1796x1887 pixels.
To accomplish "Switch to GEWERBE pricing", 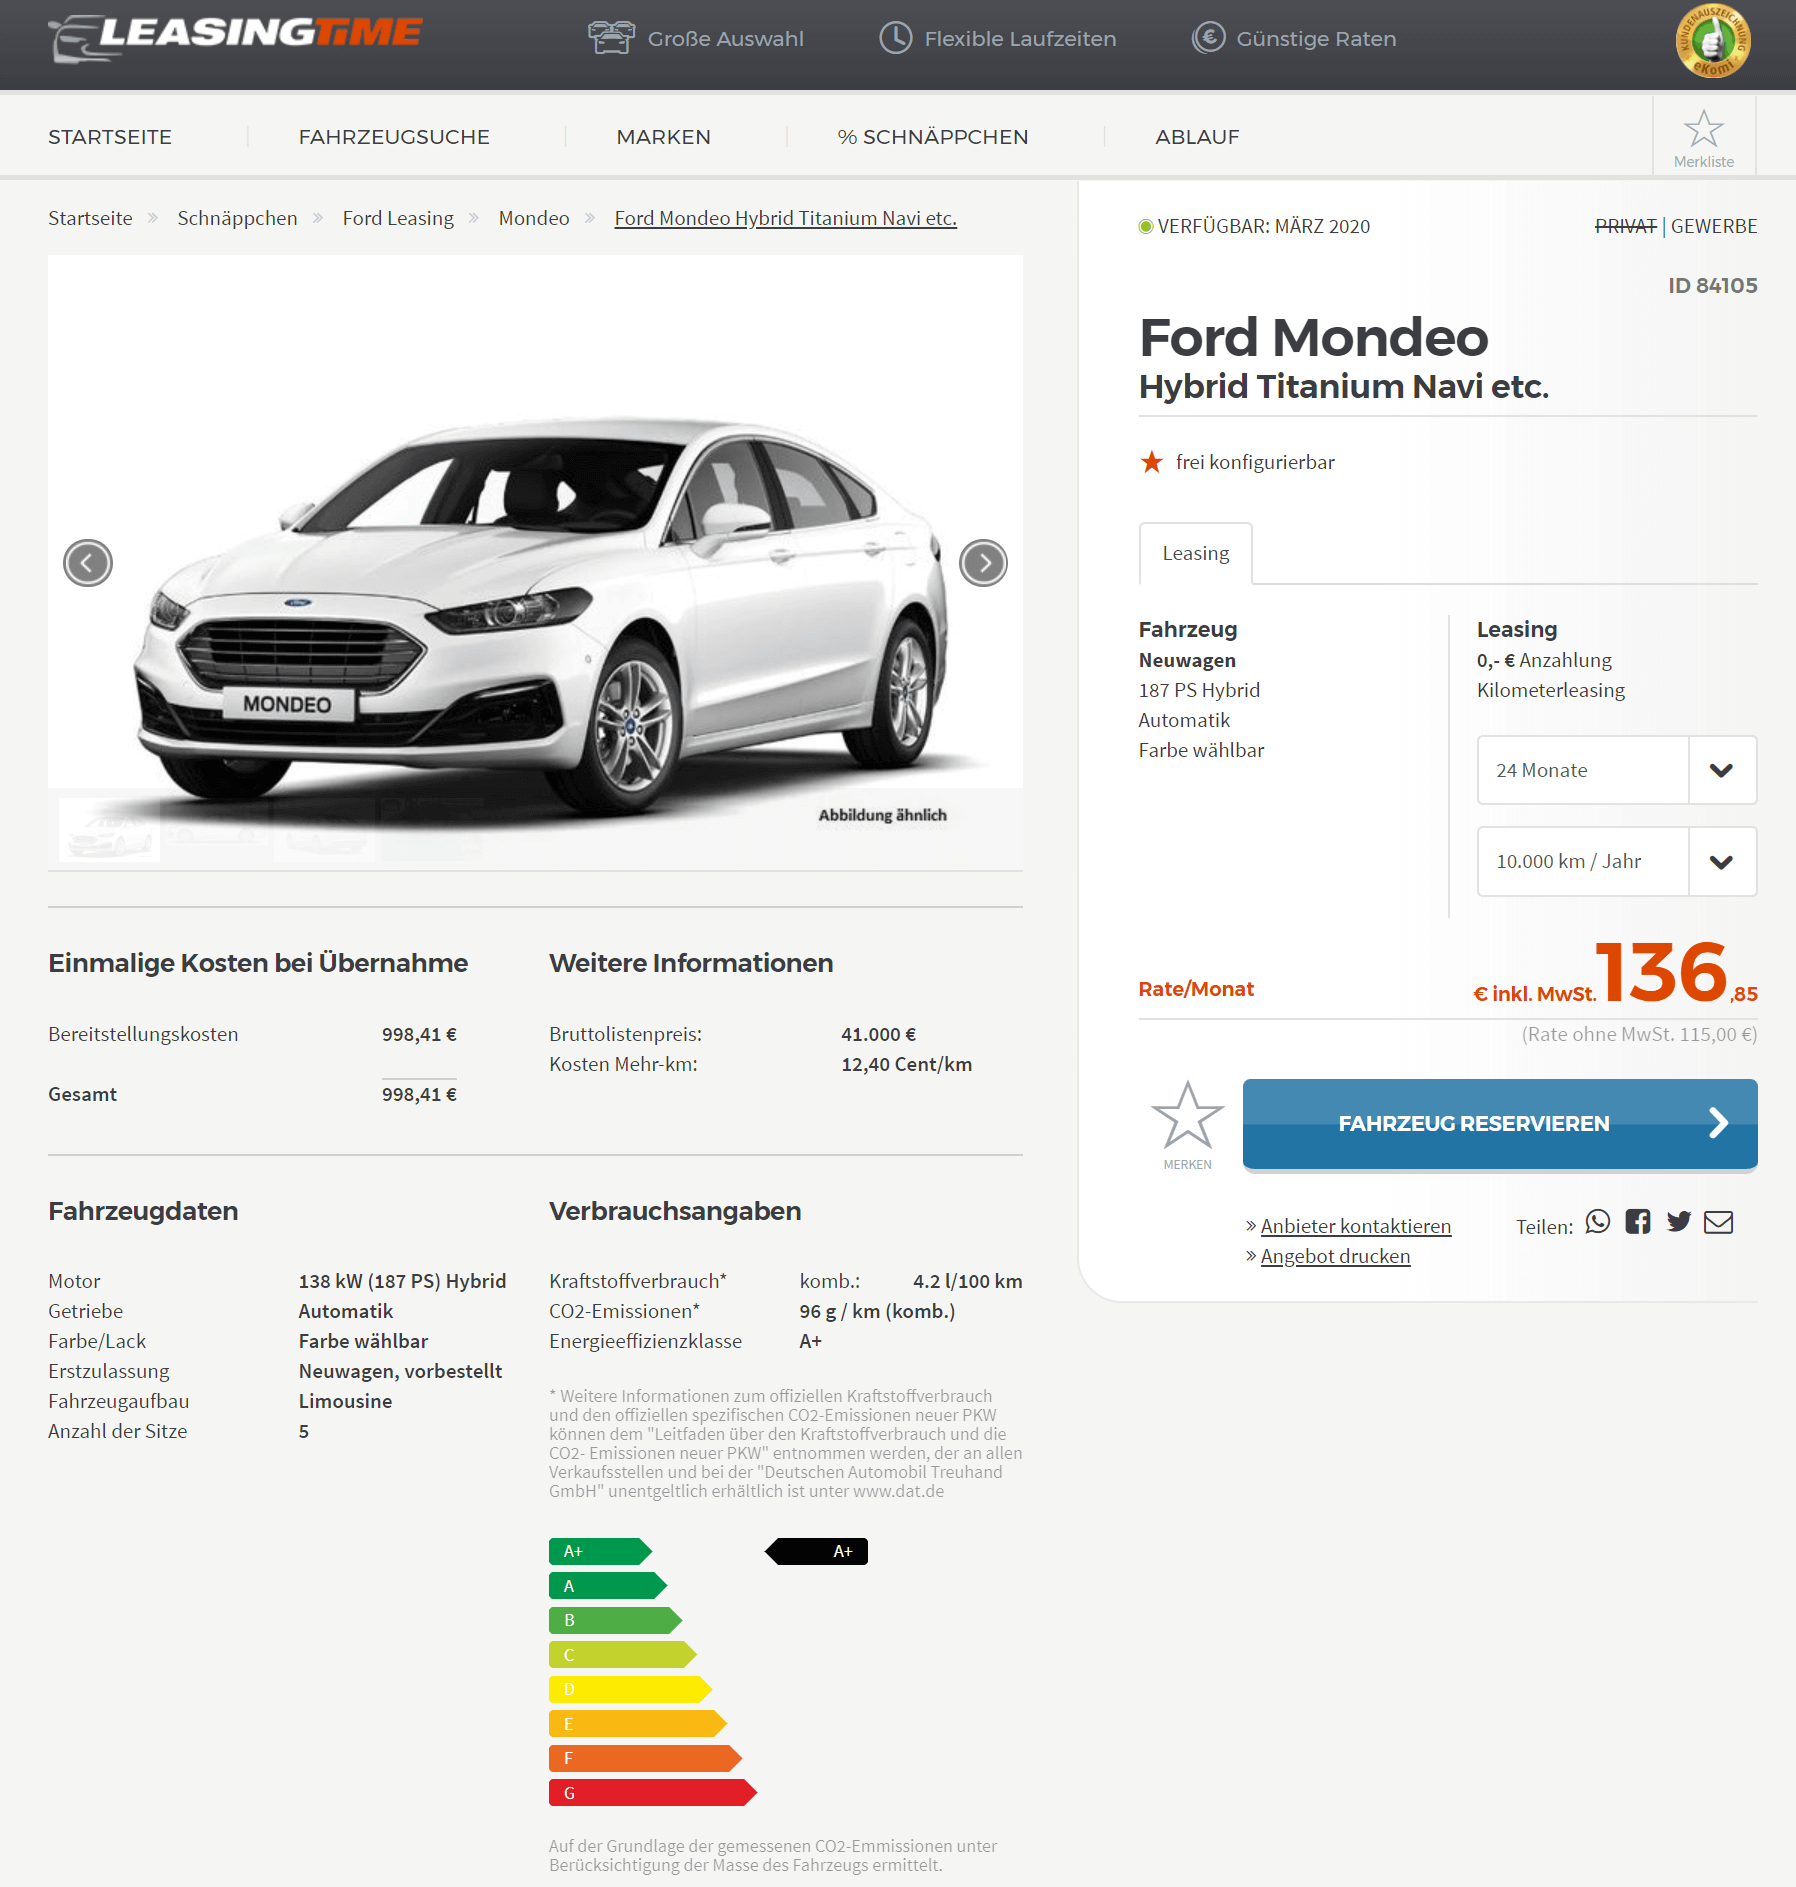I will click(1713, 227).
